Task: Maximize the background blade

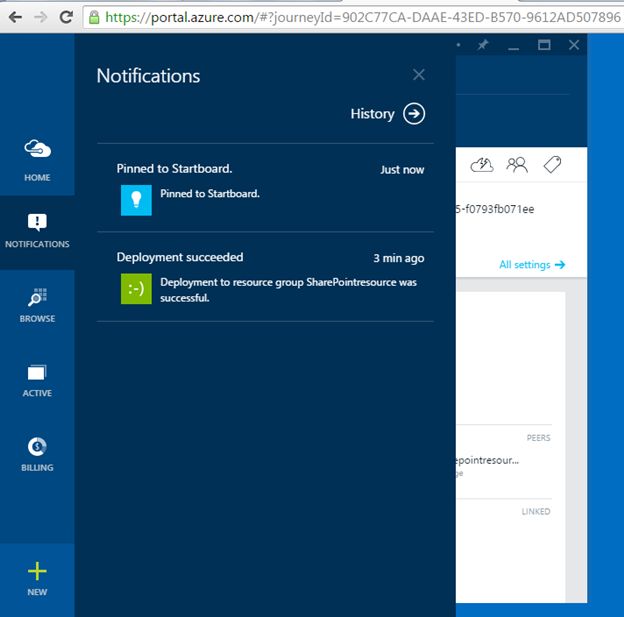Action: click(544, 45)
